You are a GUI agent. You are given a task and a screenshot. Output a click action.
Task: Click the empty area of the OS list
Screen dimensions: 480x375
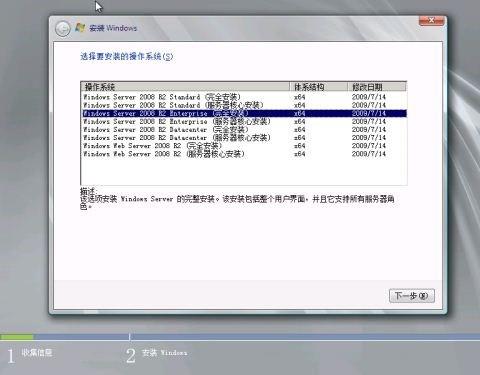pos(244,171)
